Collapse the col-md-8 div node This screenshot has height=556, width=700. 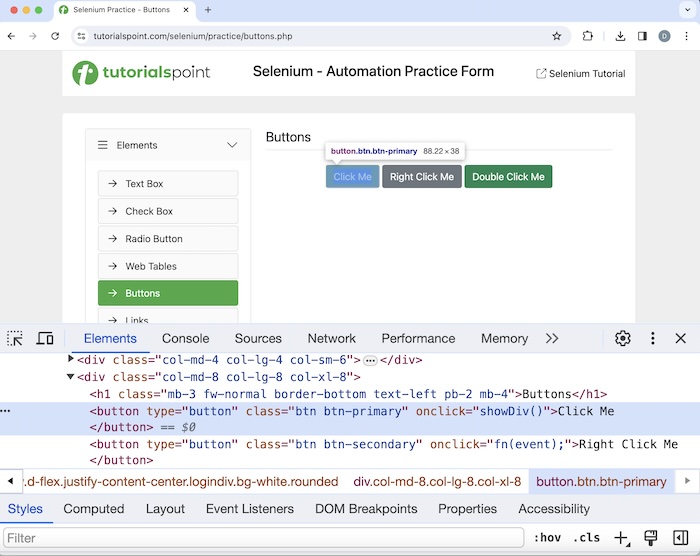point(71,377)
